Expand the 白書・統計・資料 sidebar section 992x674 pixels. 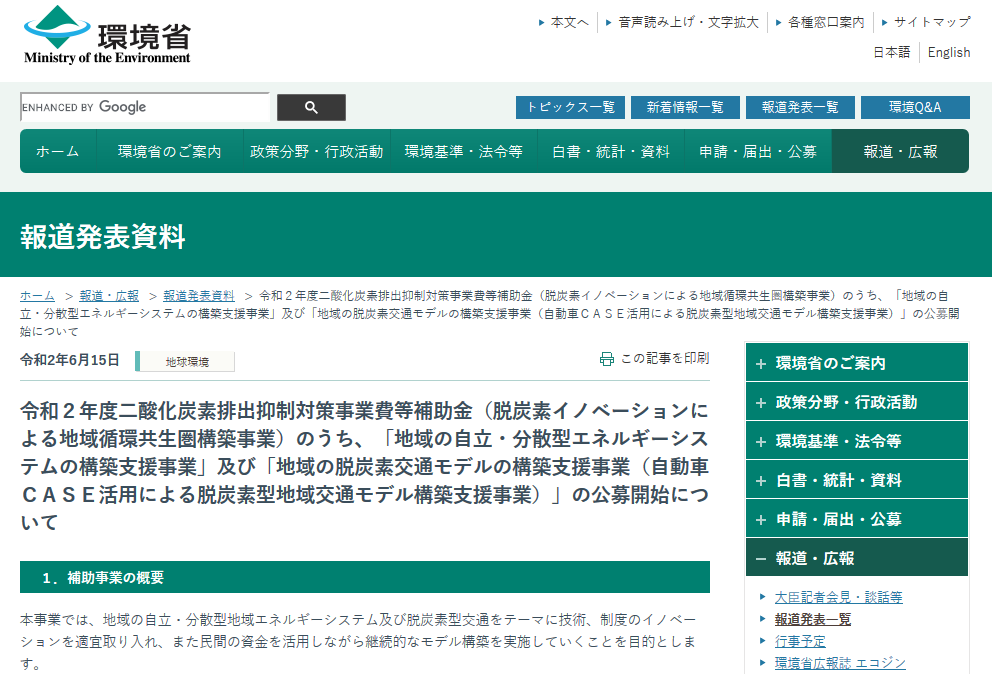[x=857, y=480]
